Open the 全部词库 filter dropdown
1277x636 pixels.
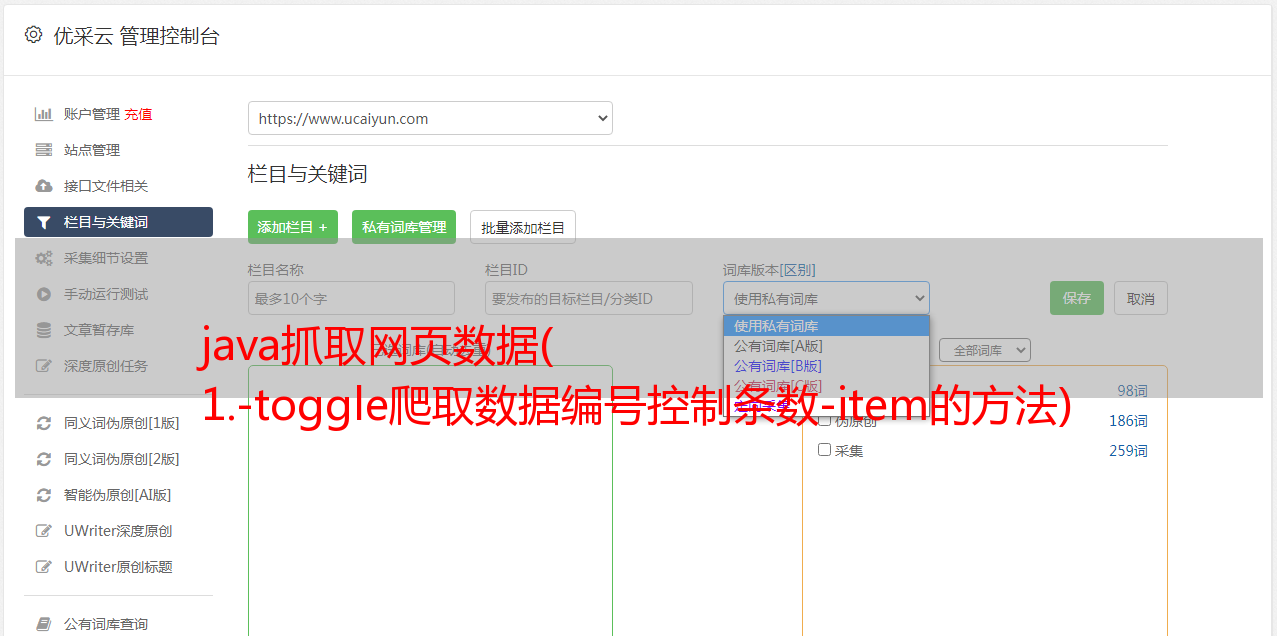pyautogui.click(x=984, y=350)
